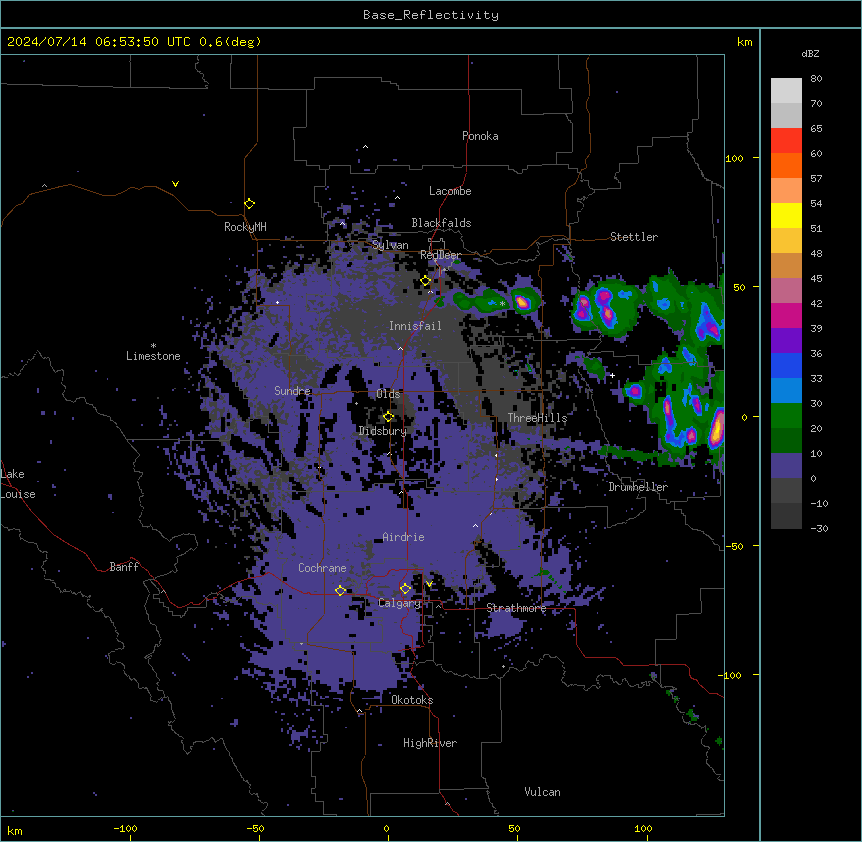The image size is (862, 842).
Task: Choose the lightest gray 80-70 dBZ swatch
Action: tap(786, 91)
